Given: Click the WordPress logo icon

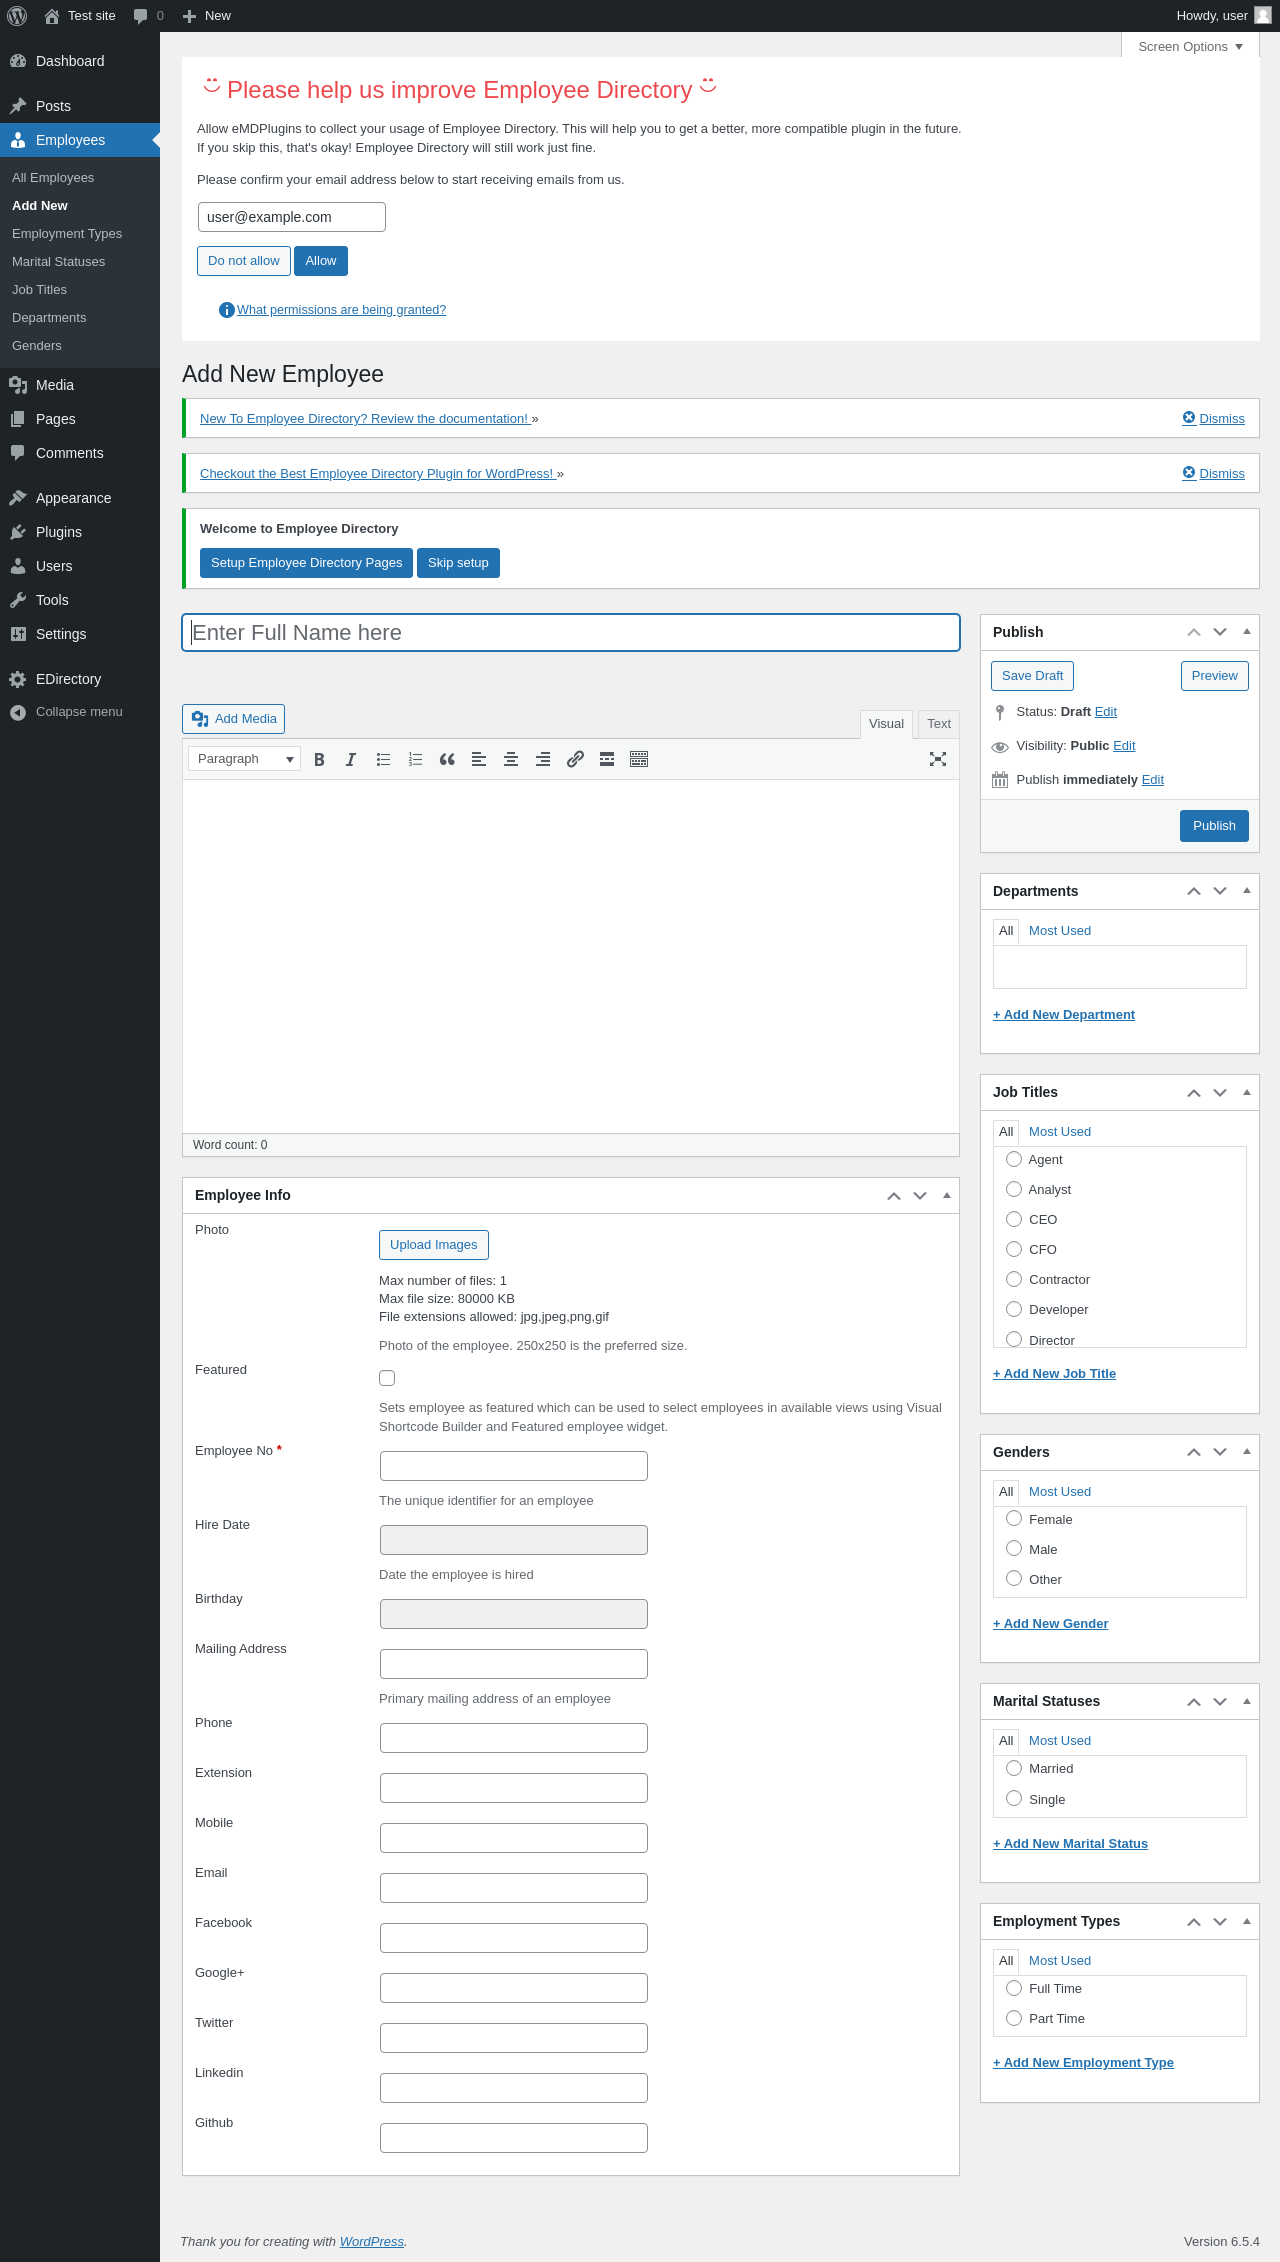Looking at the screenshot, I should click(17, 16).
